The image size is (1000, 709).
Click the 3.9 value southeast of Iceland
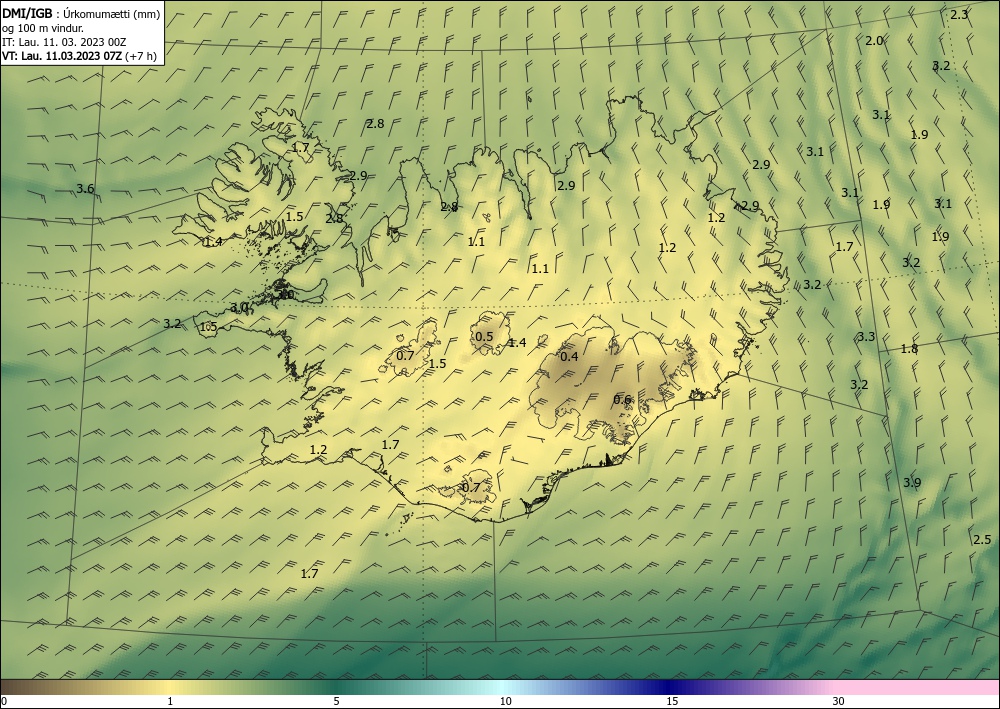pos(912,483)
